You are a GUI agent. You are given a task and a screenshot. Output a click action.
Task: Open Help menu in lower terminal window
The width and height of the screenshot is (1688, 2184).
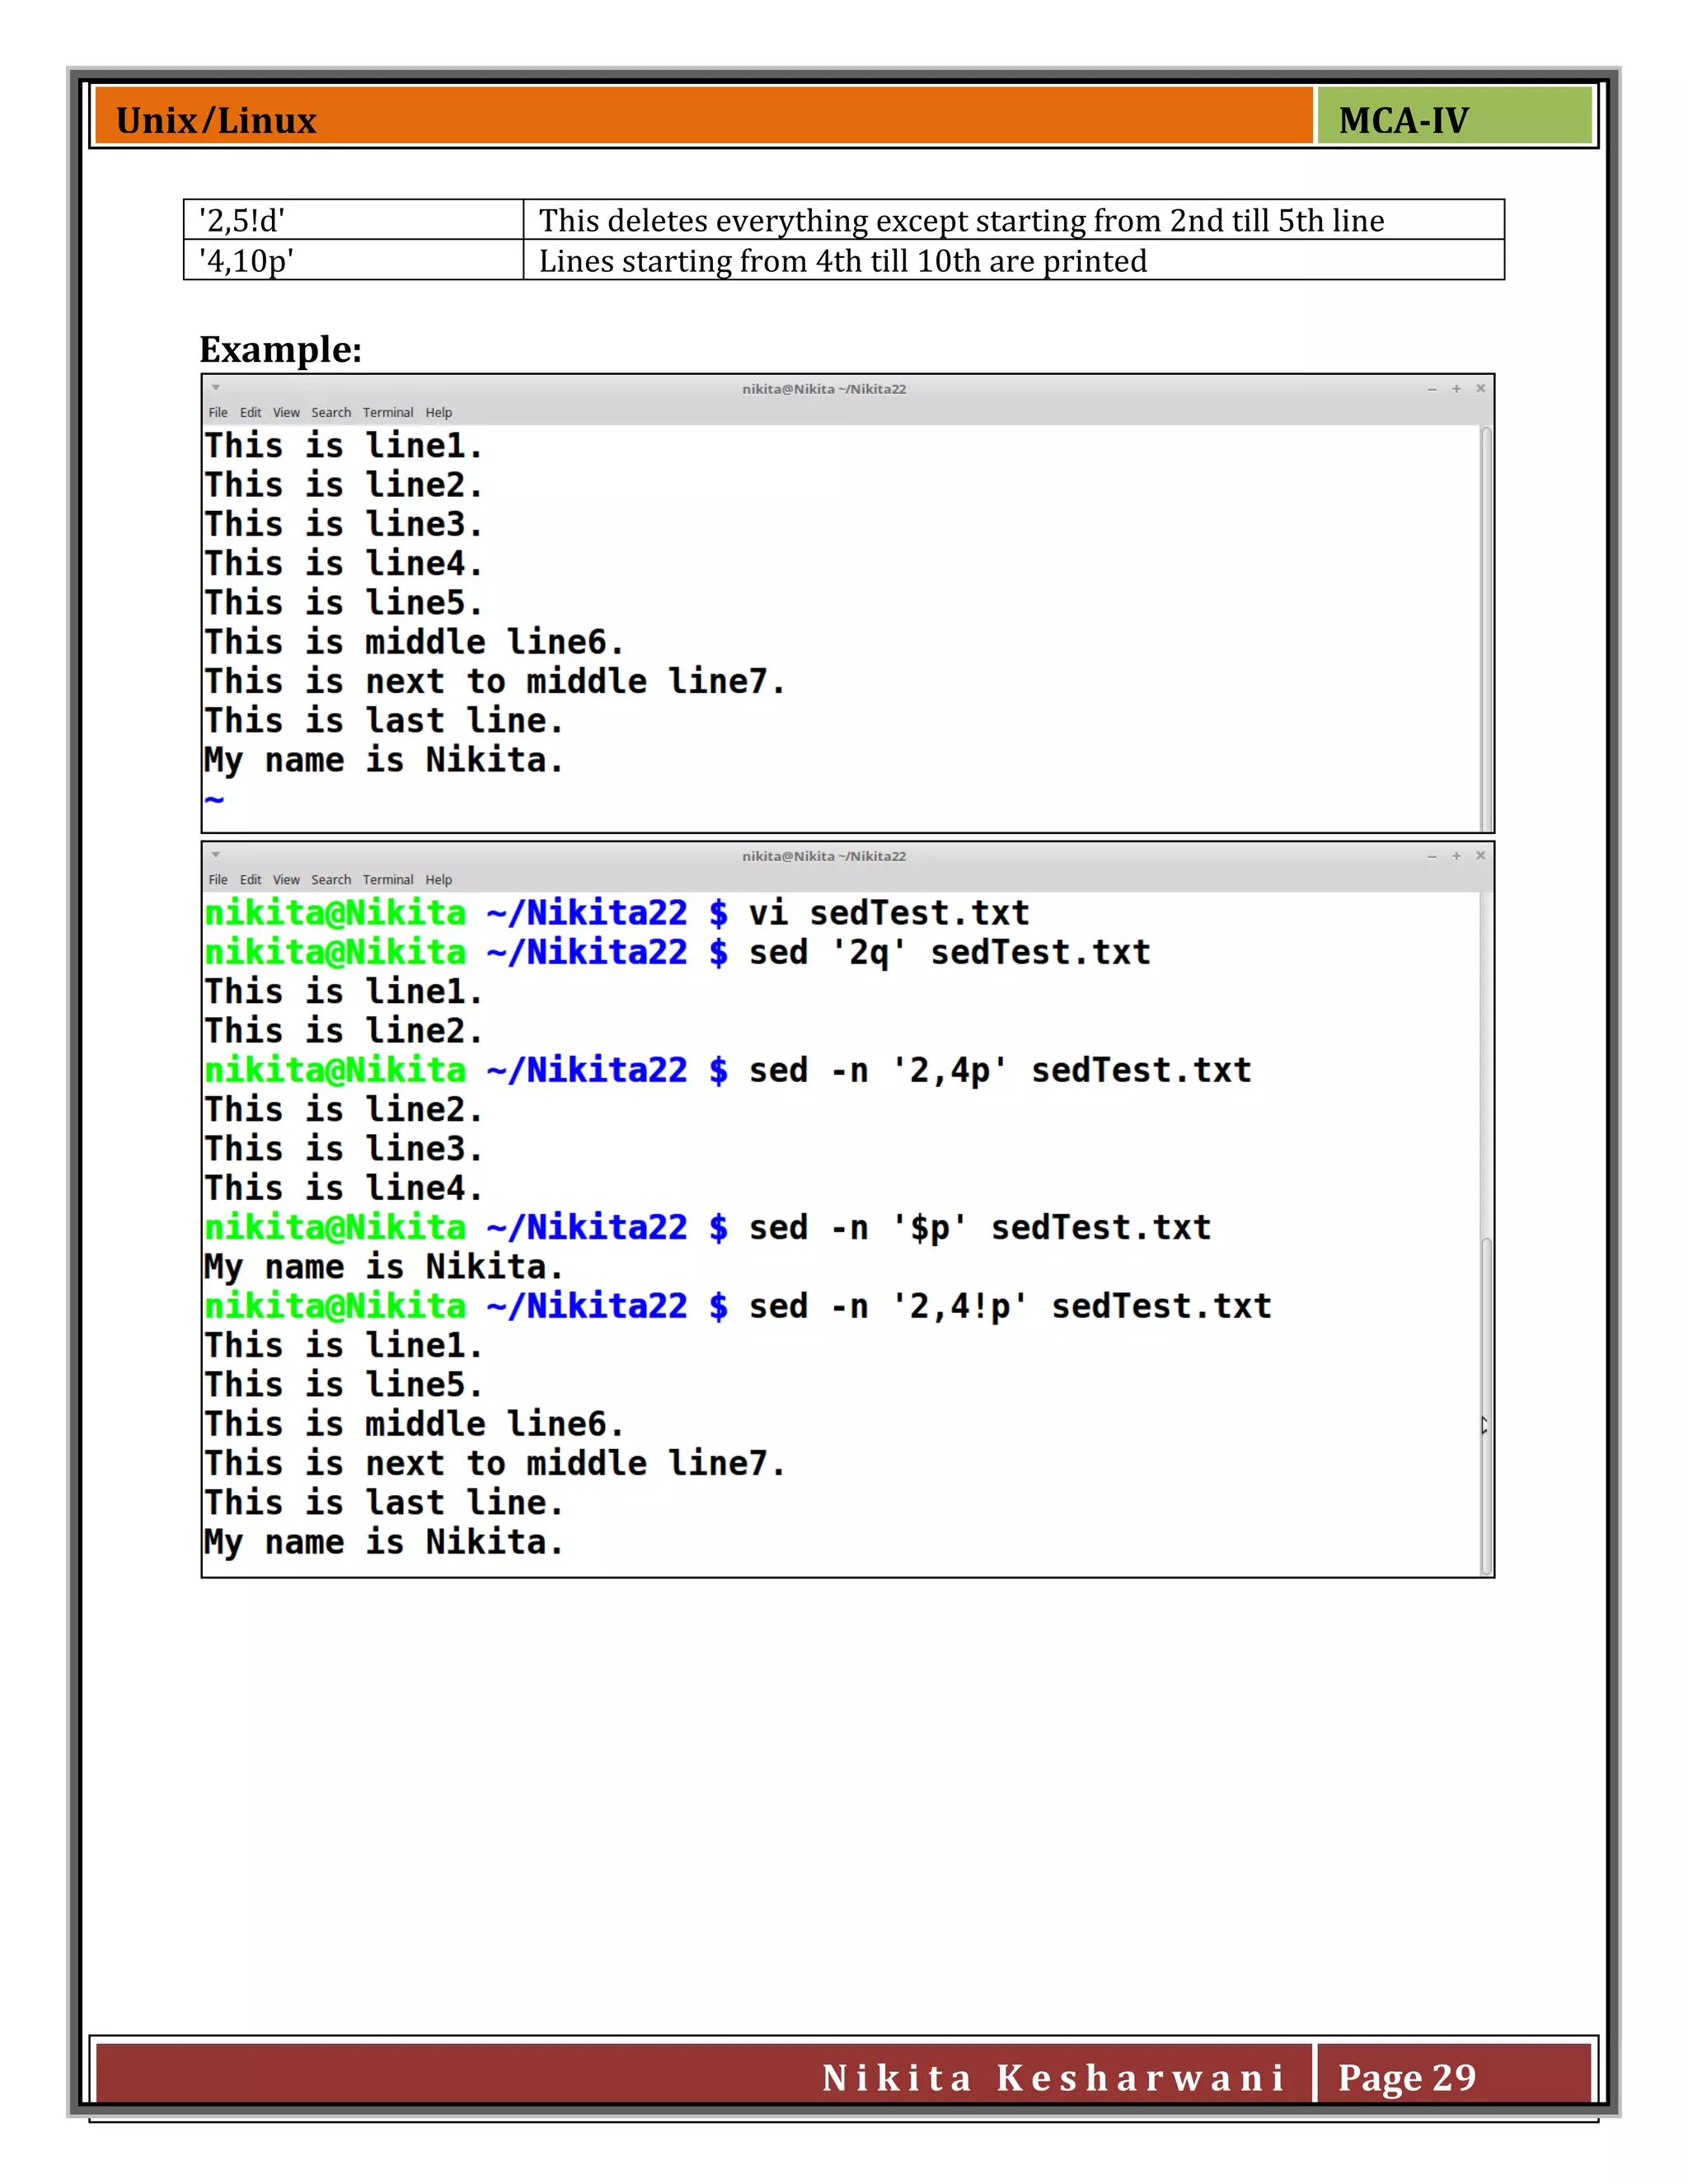point(438,879)
